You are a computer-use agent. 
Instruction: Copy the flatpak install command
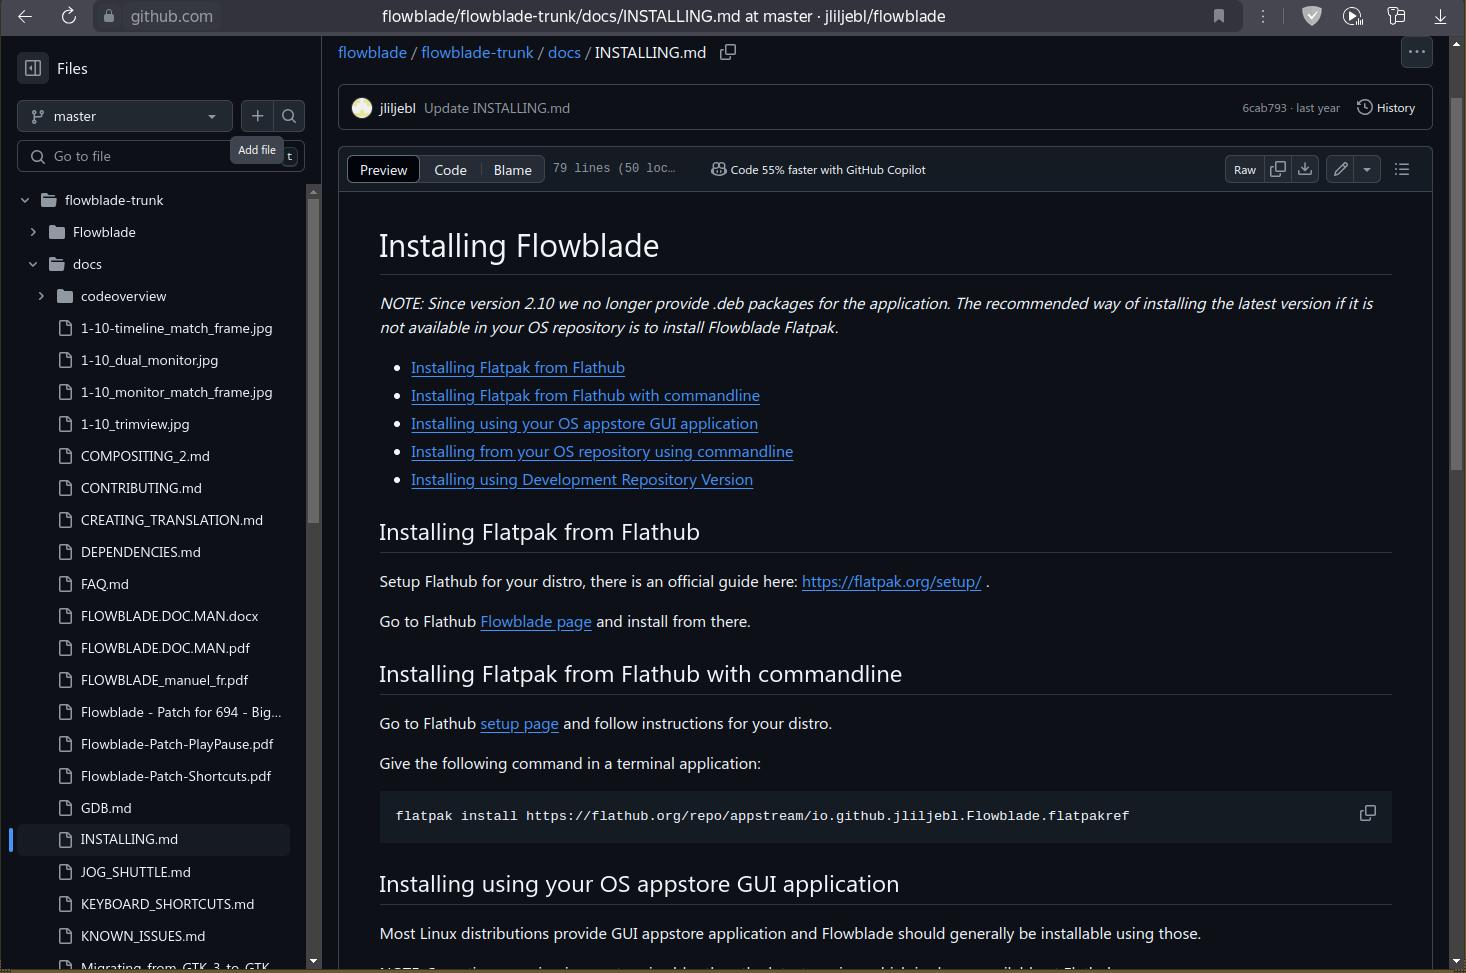(x=1367, y=814)
